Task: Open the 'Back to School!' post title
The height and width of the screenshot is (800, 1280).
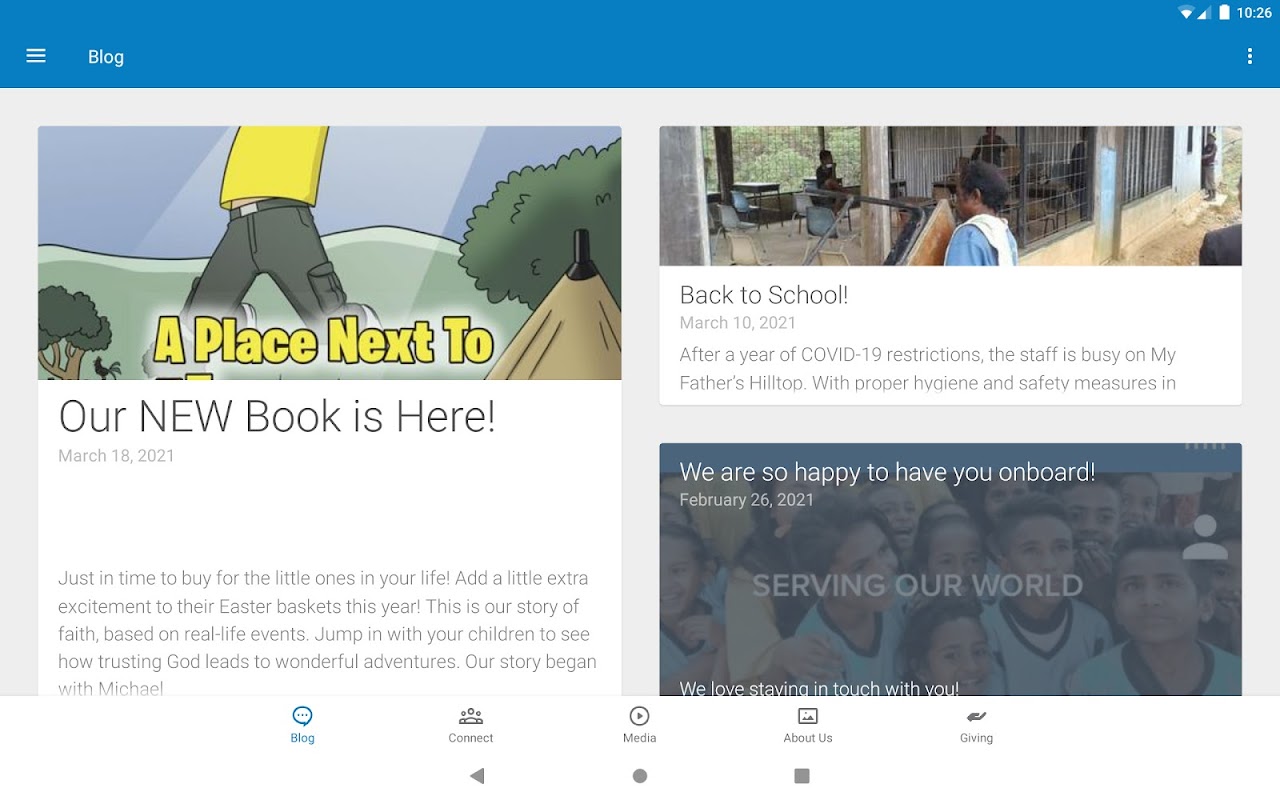Action: [x=764, y=295]
